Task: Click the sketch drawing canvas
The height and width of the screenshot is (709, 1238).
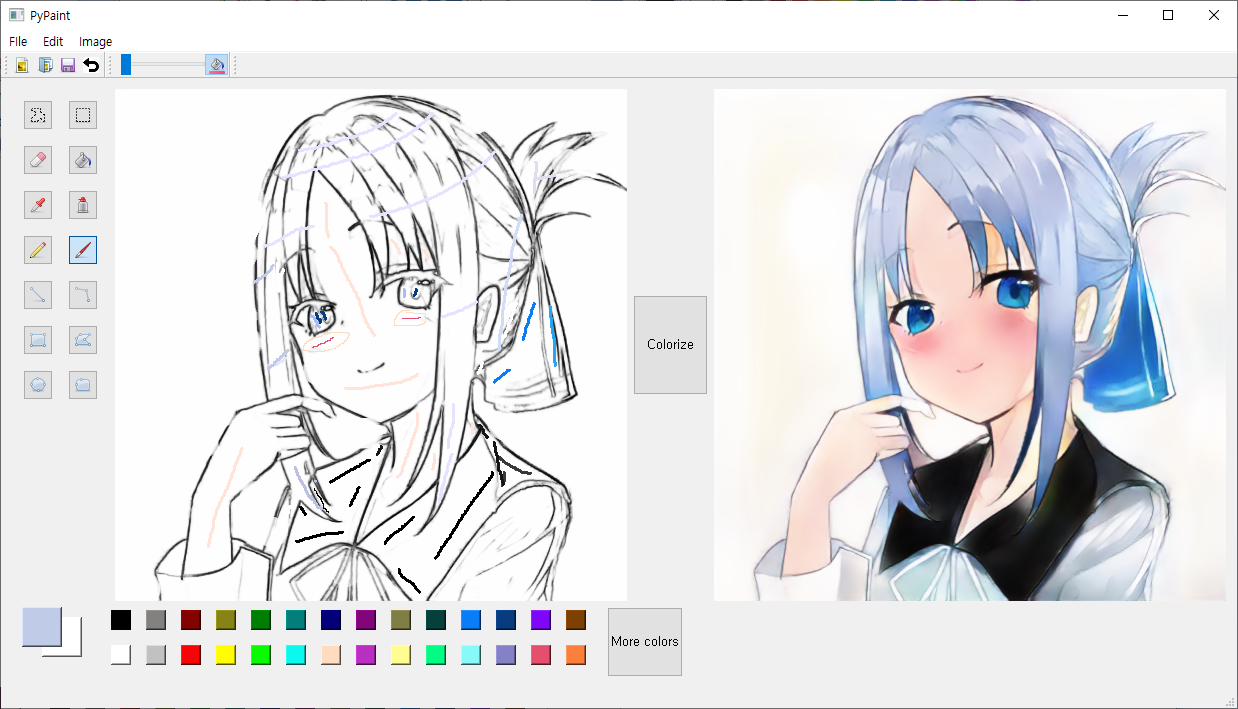Action: 371,345
